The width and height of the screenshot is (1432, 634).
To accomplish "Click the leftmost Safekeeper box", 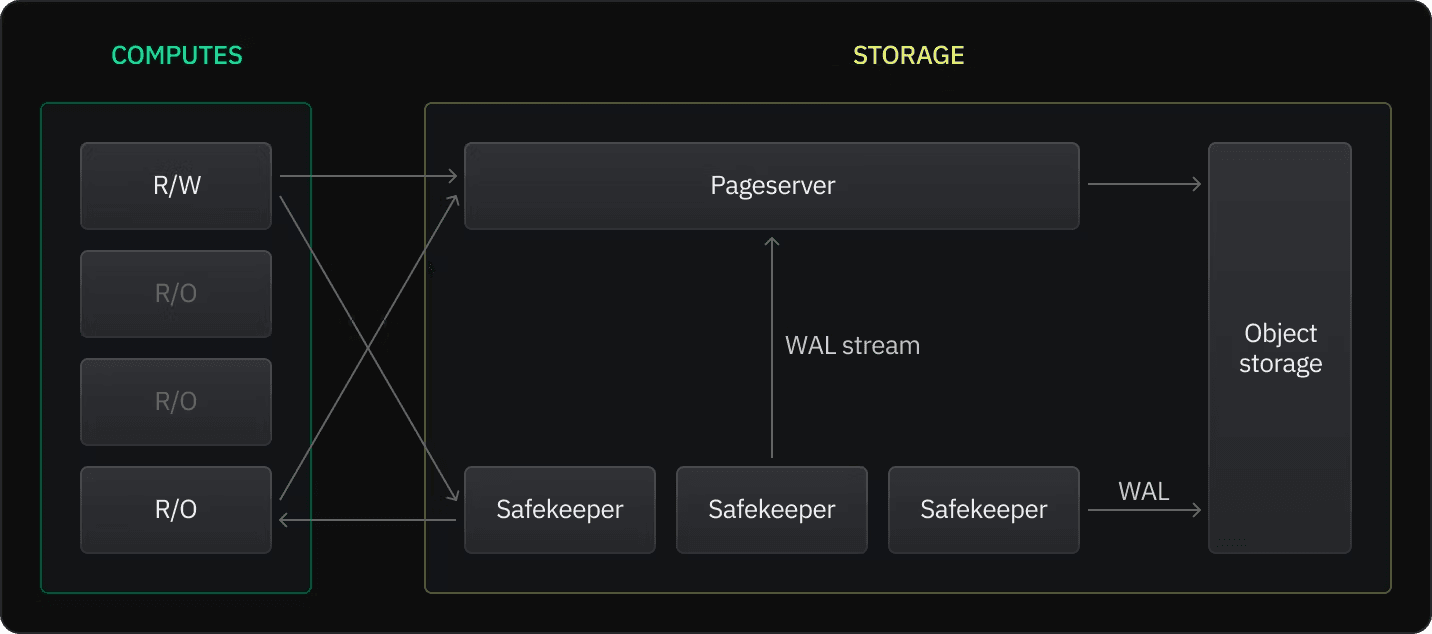I will pos(560,510).
